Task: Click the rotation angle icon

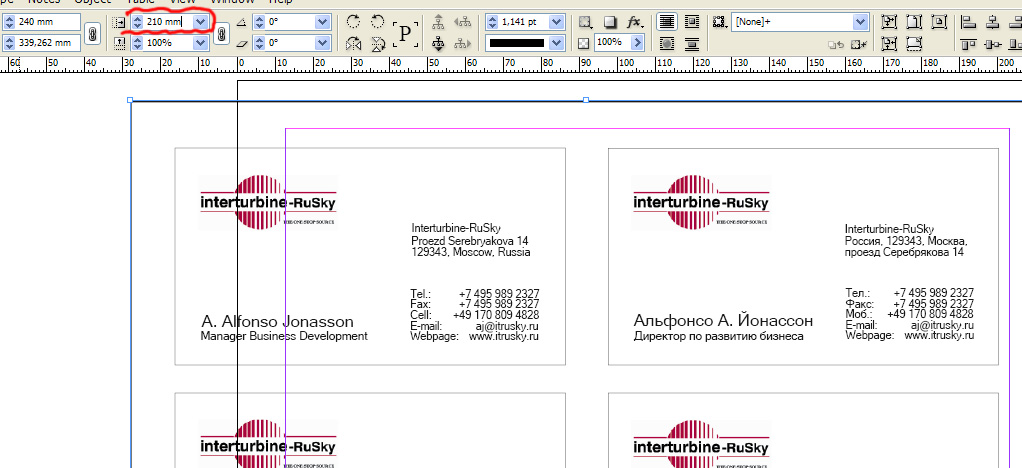Action: (x=241, y=22)
